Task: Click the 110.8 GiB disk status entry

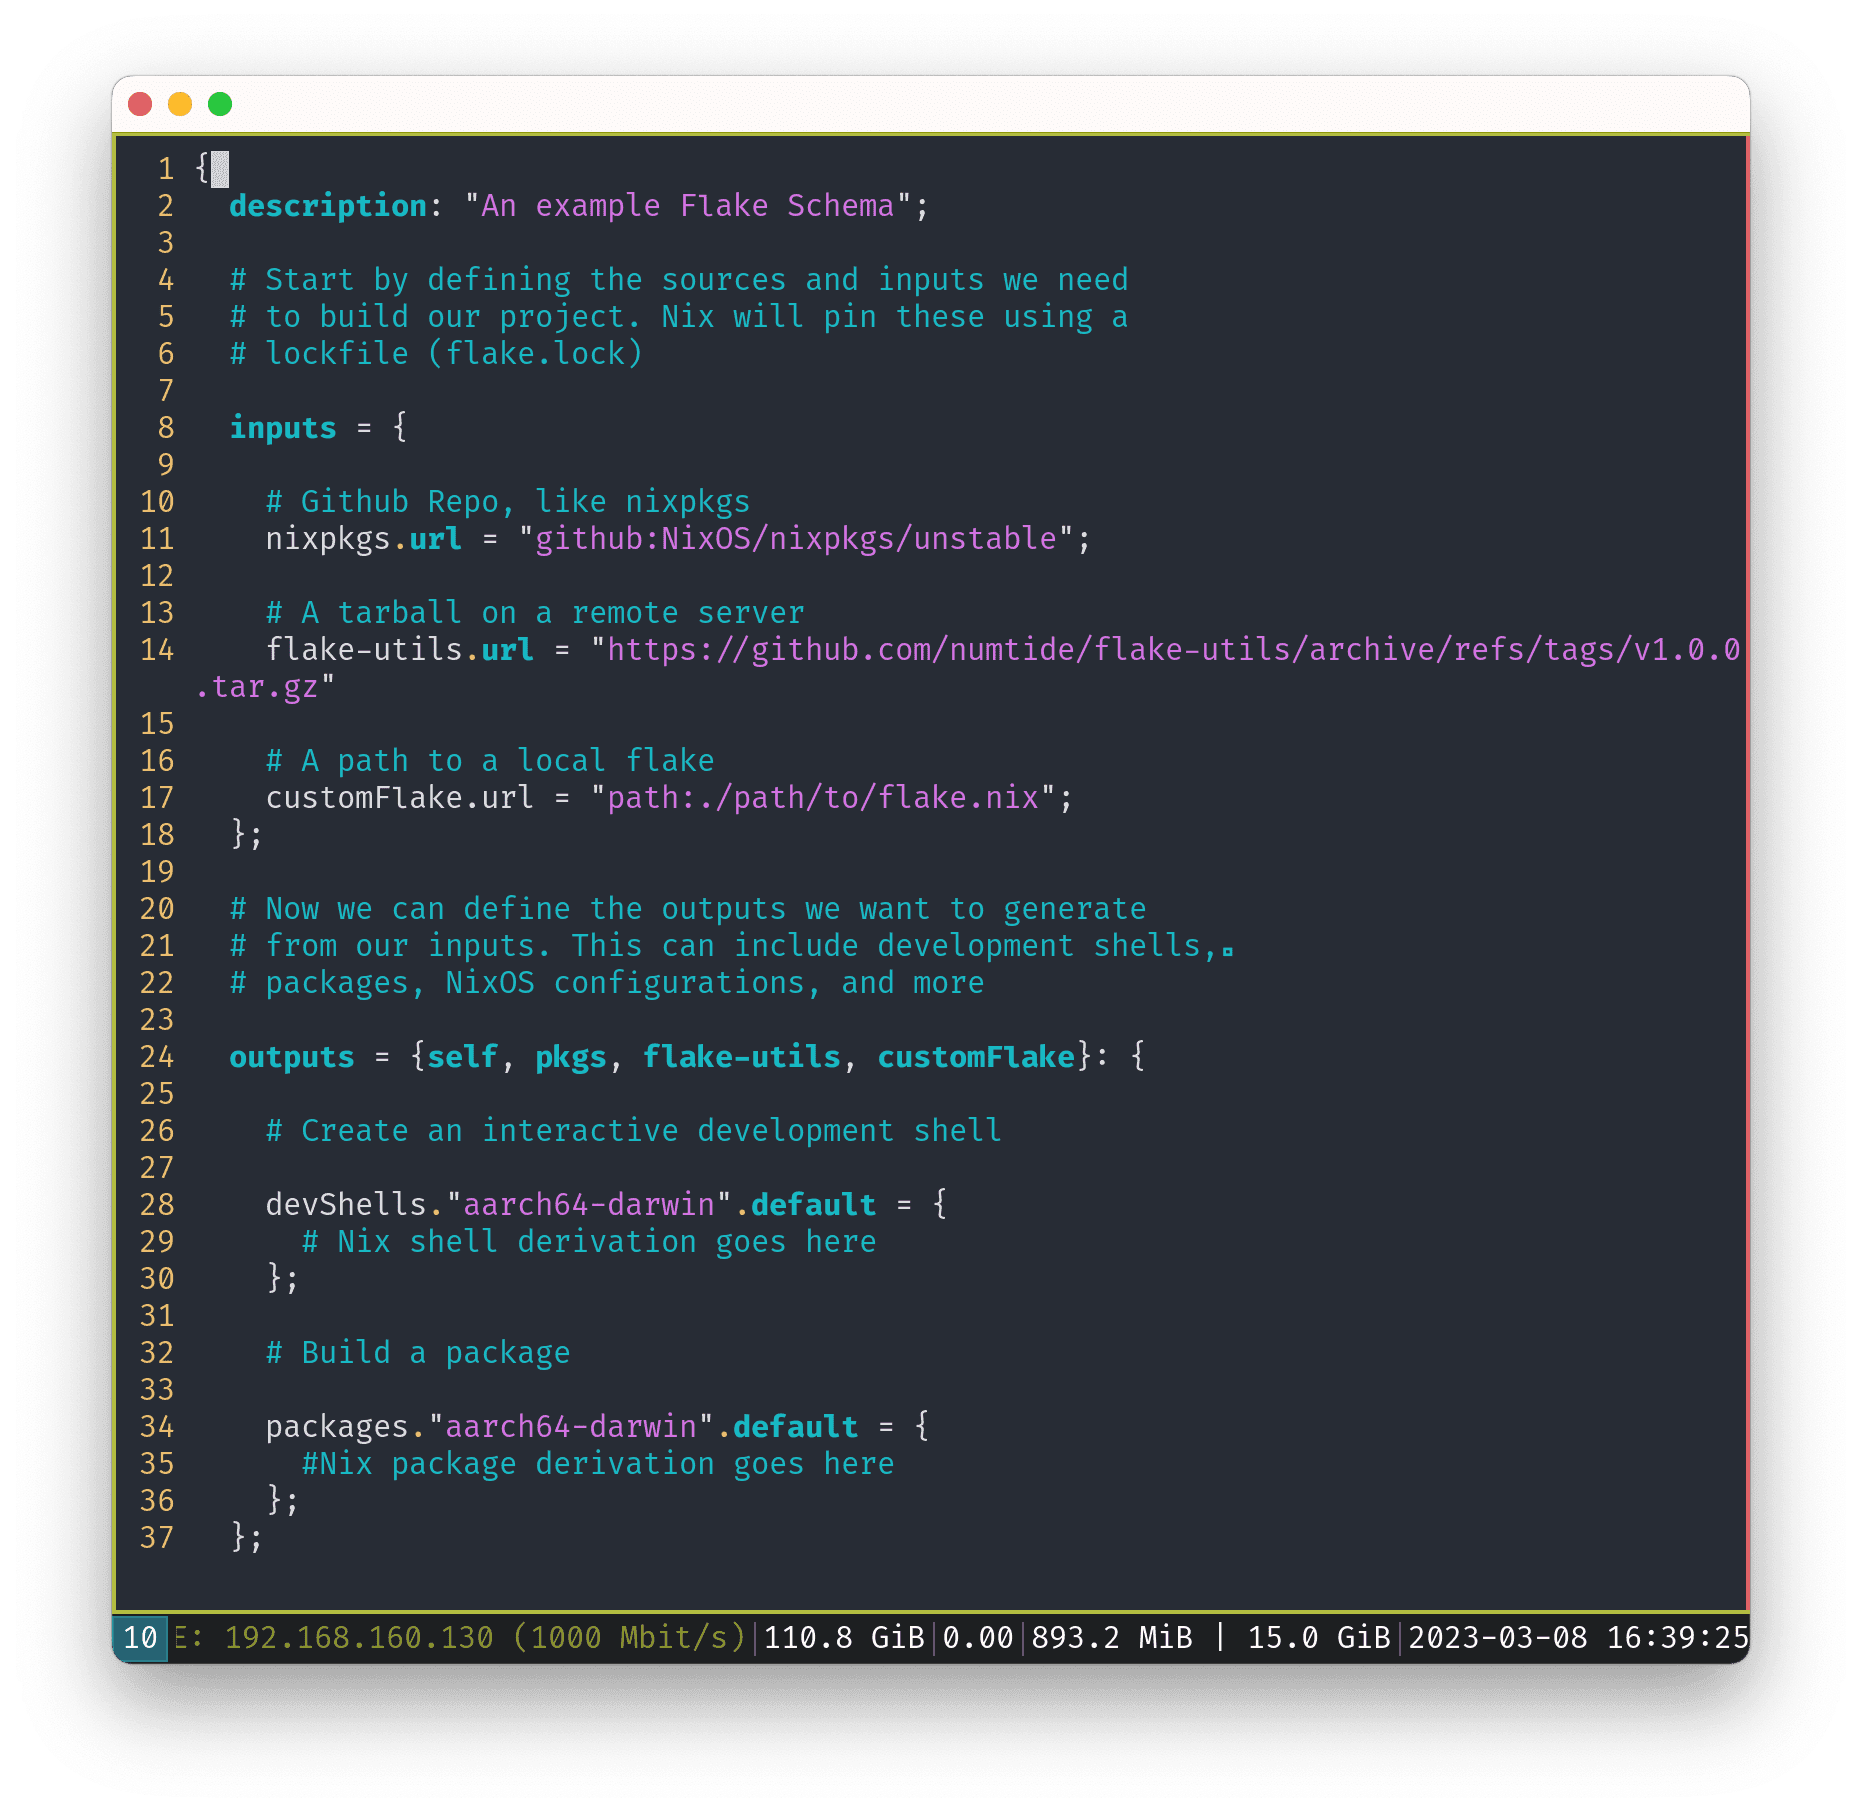Action: pyautogui.click(x=844, y=1638)
